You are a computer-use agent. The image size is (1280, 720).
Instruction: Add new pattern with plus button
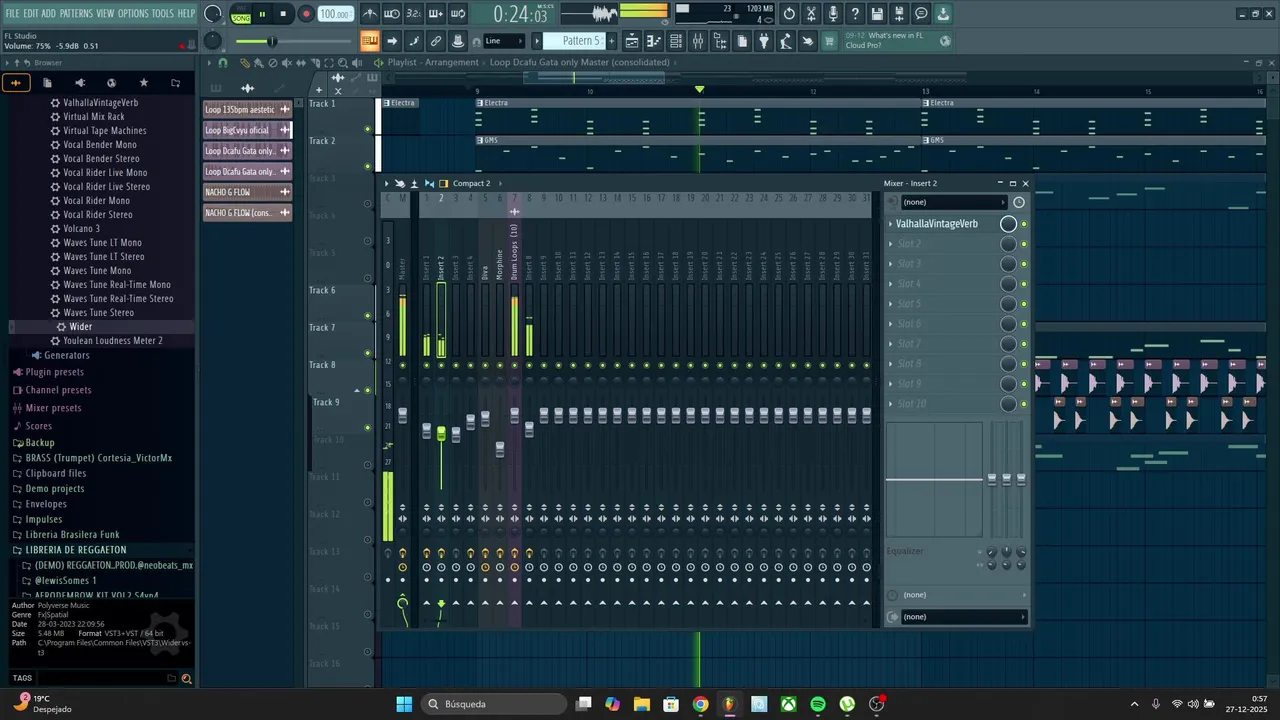tap(612, 41)
